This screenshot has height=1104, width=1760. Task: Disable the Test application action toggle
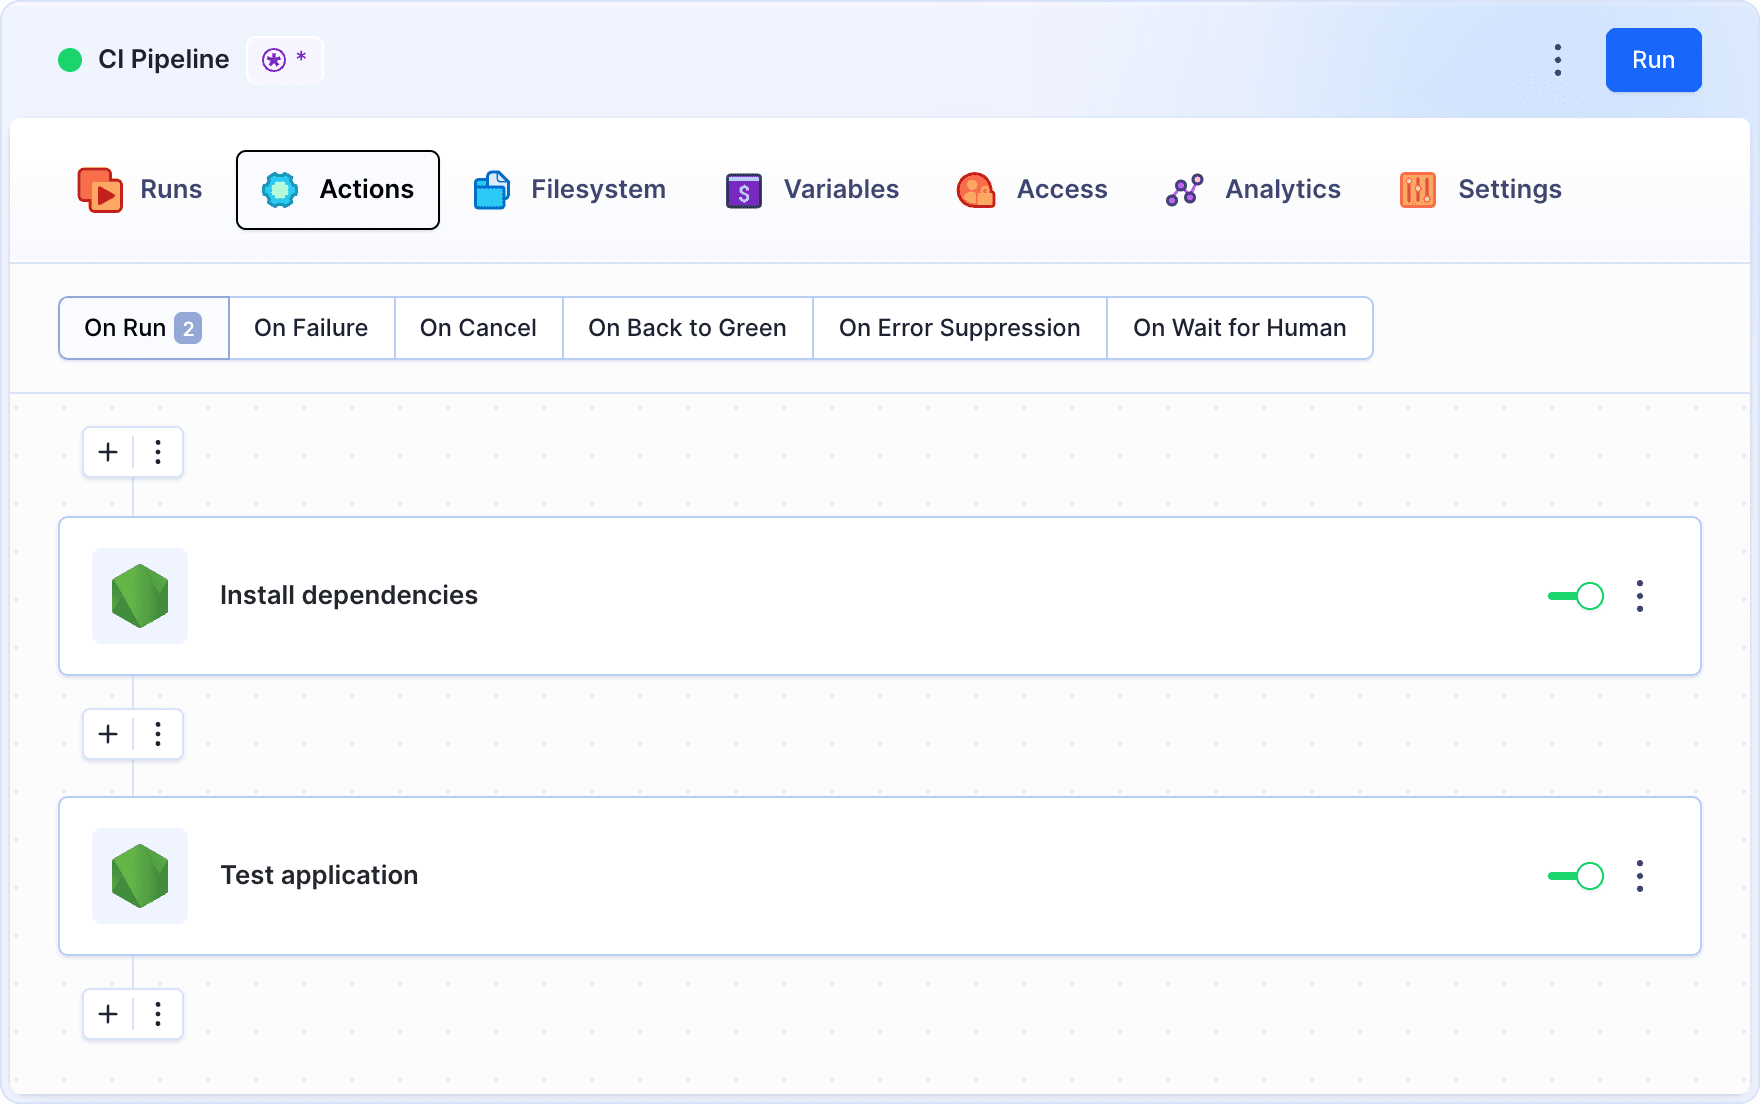click(x=1576, y=876)
